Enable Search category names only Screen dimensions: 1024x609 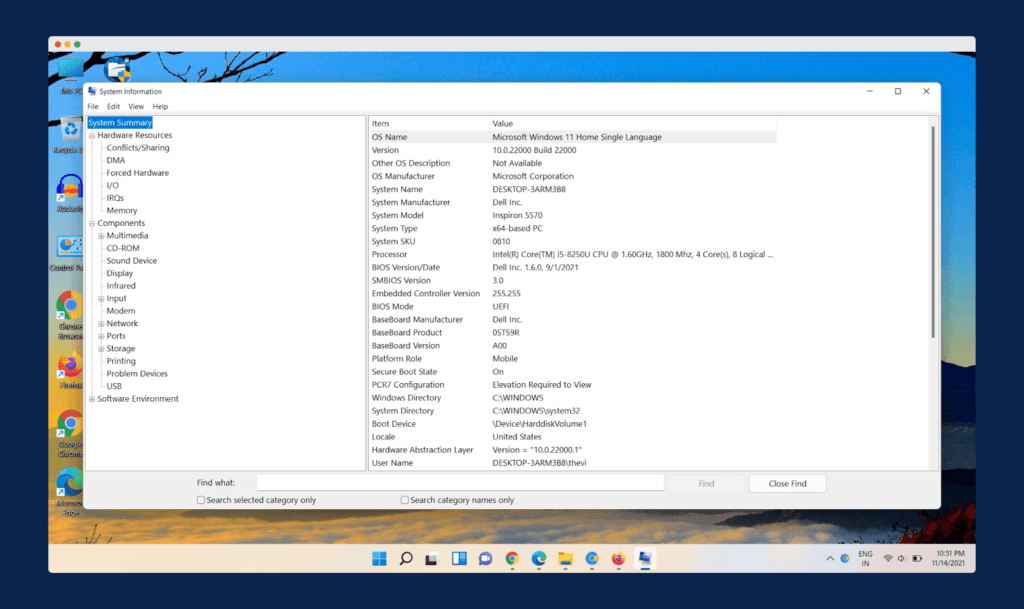404,498
